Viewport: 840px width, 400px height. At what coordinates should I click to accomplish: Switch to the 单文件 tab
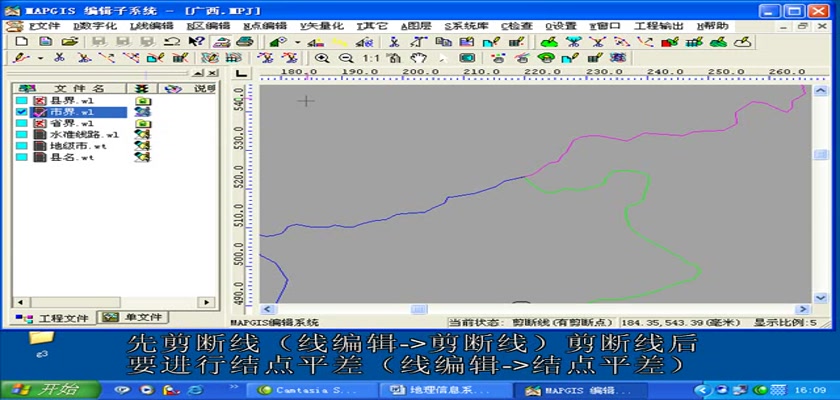point(130,318)
